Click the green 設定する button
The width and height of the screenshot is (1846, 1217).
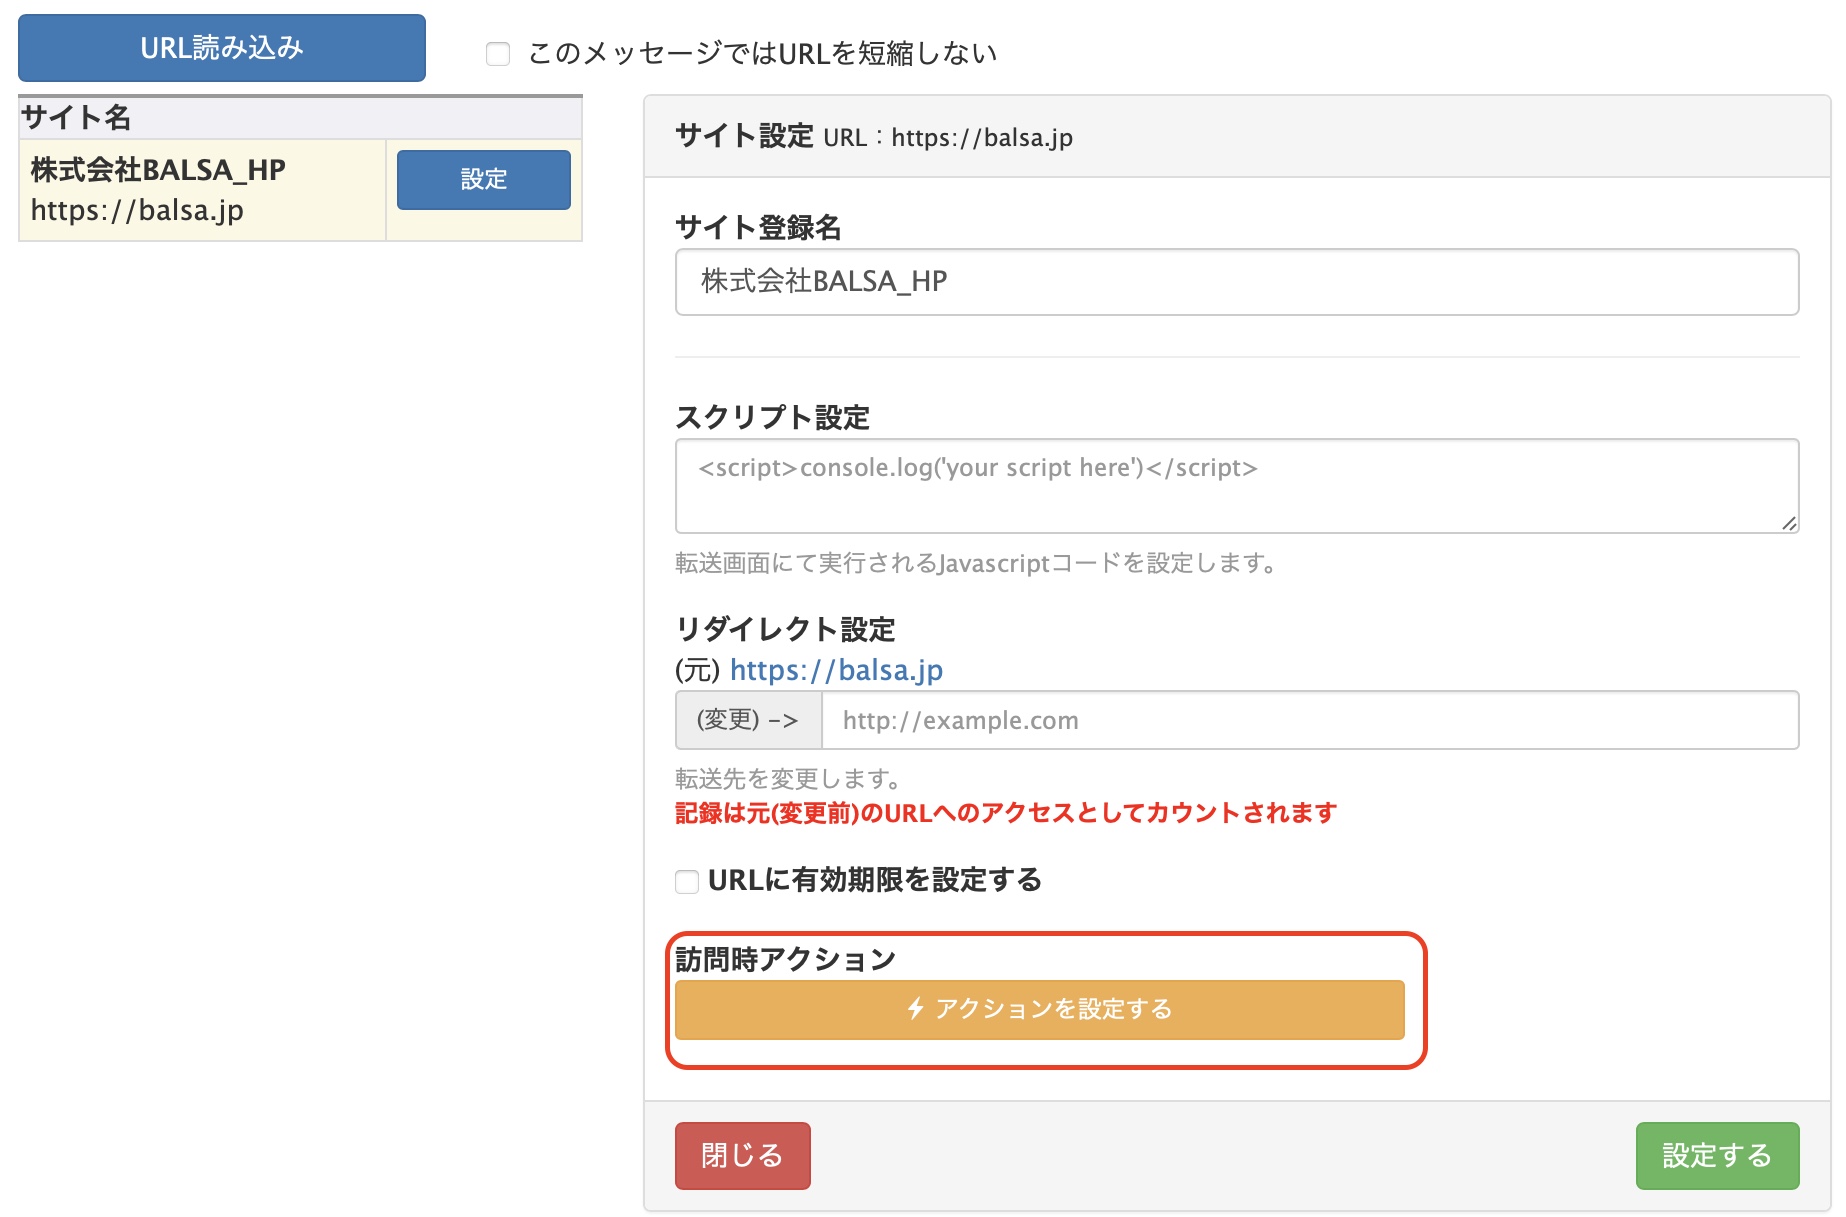point(1717,1155)
